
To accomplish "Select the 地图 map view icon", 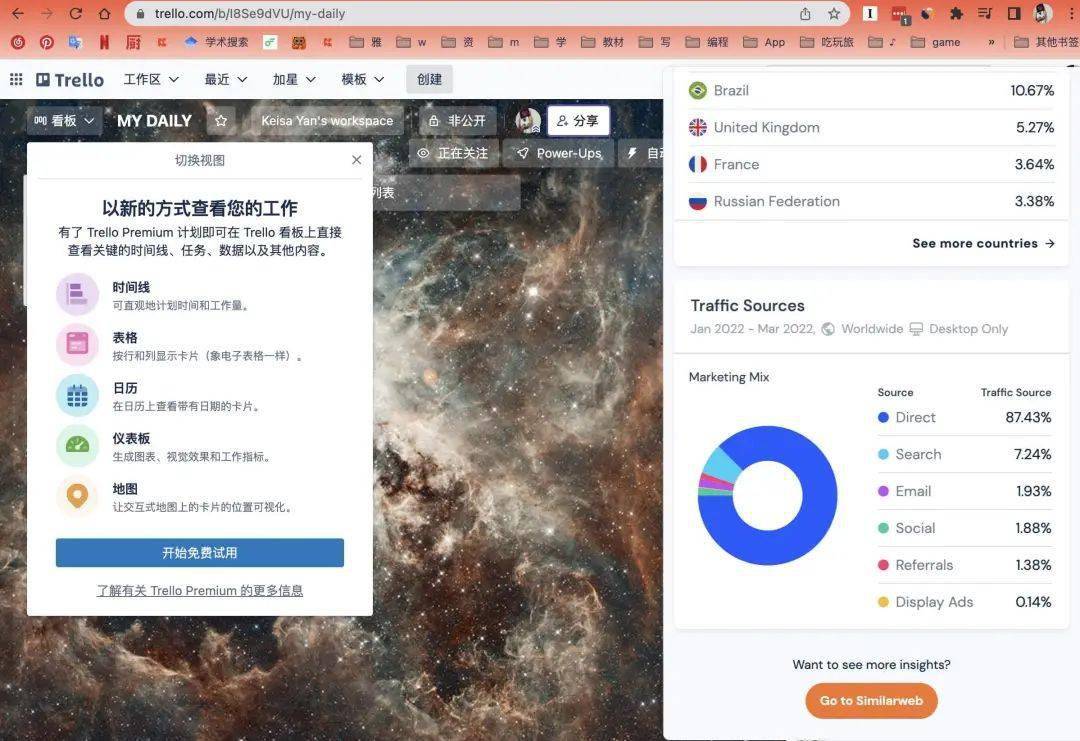I will click(x=77, y=496).
